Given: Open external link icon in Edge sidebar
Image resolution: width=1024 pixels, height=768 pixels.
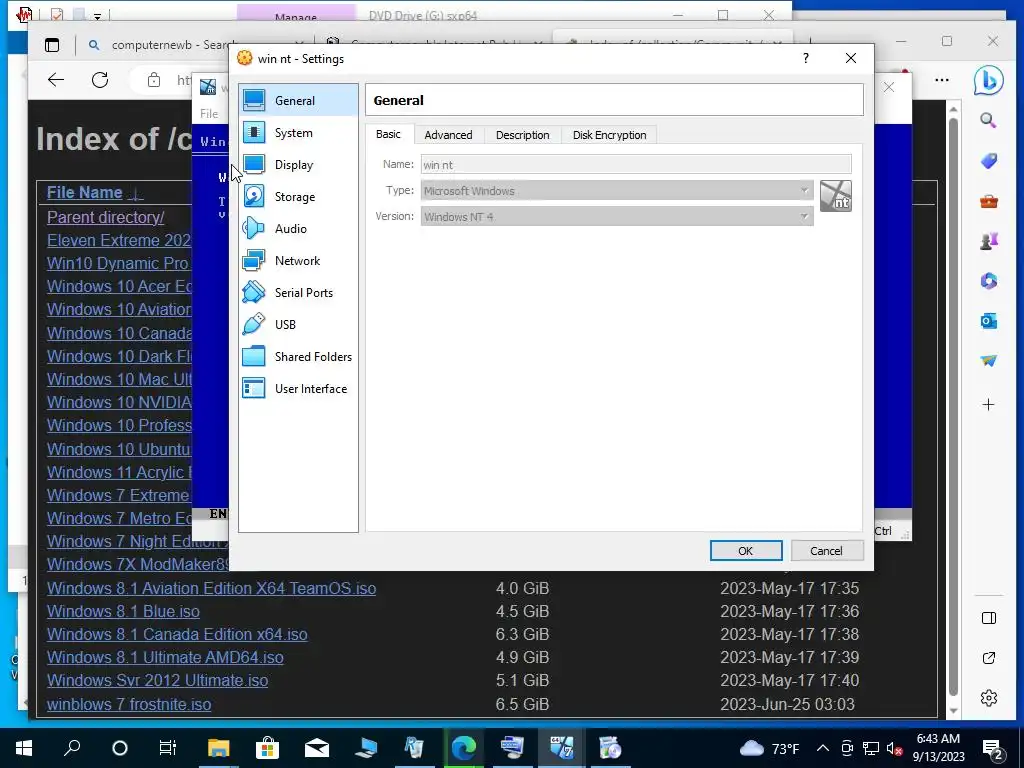Looking at the screenshot, I should (989, 658).
